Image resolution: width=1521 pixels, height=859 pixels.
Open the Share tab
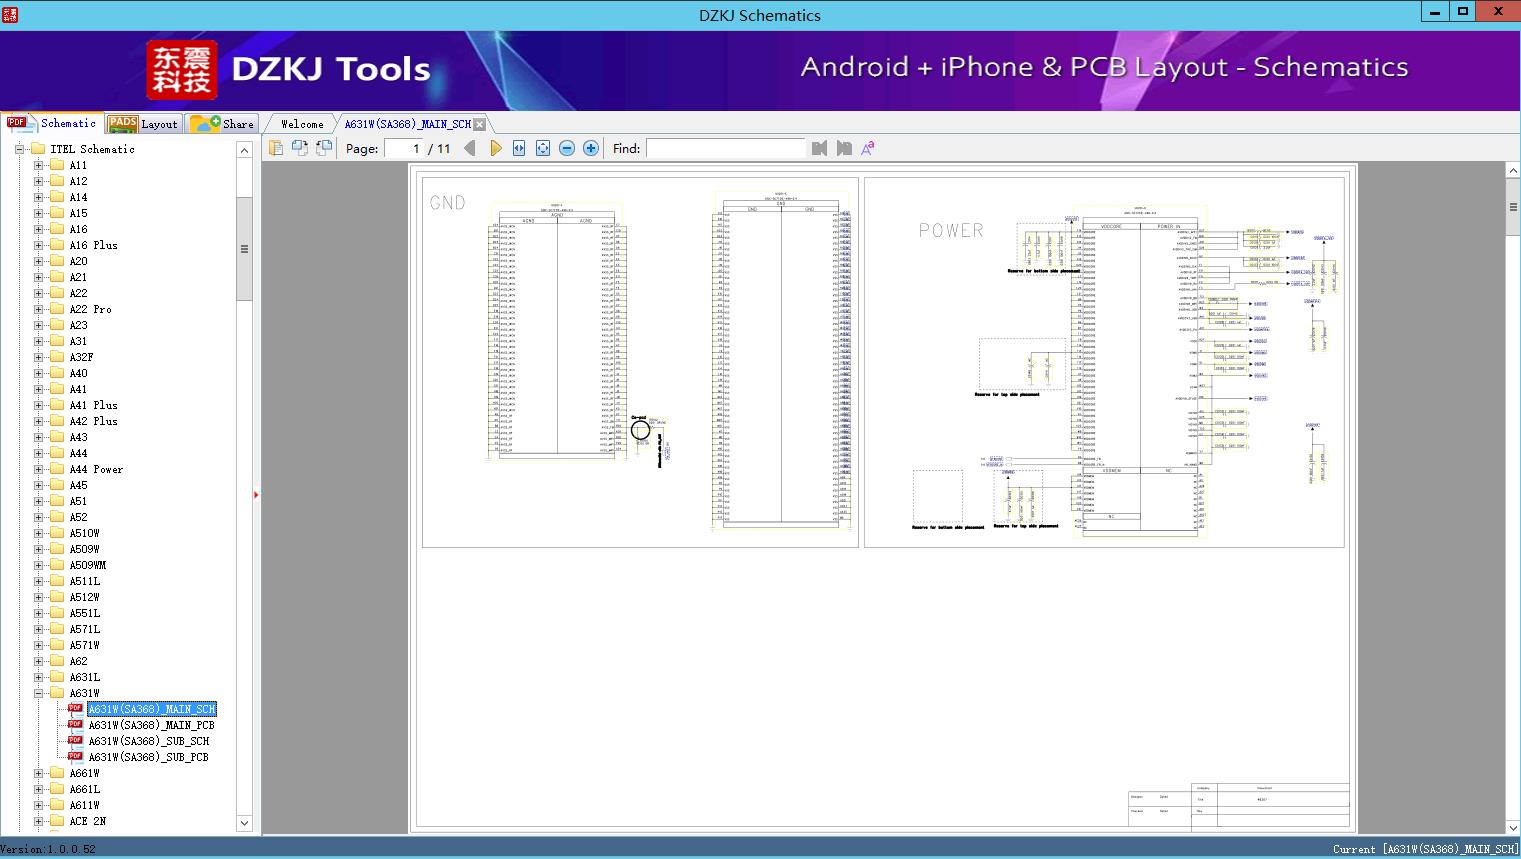coord(222,123)
